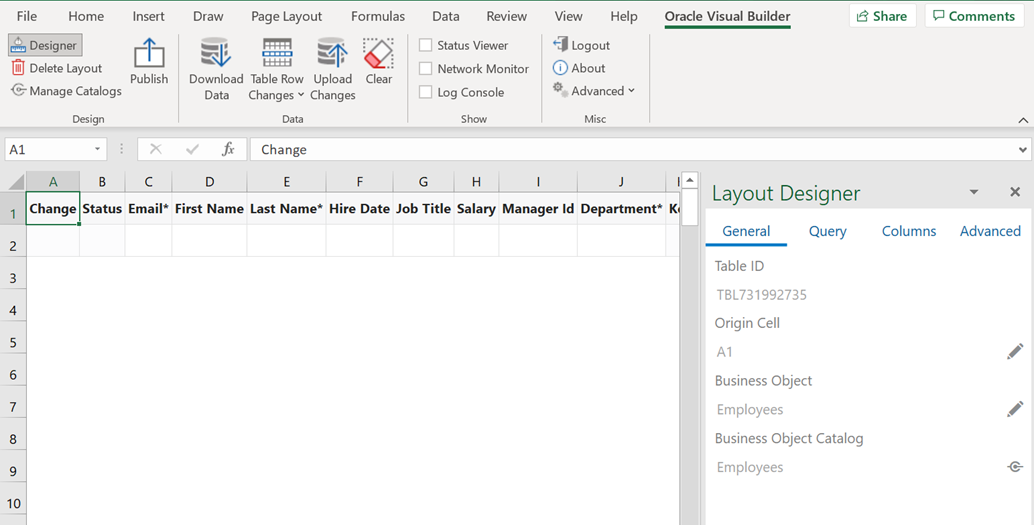Click the Share button
Image resolution: width=1034 pixels, height=525 pixels.
click(882, 16)
